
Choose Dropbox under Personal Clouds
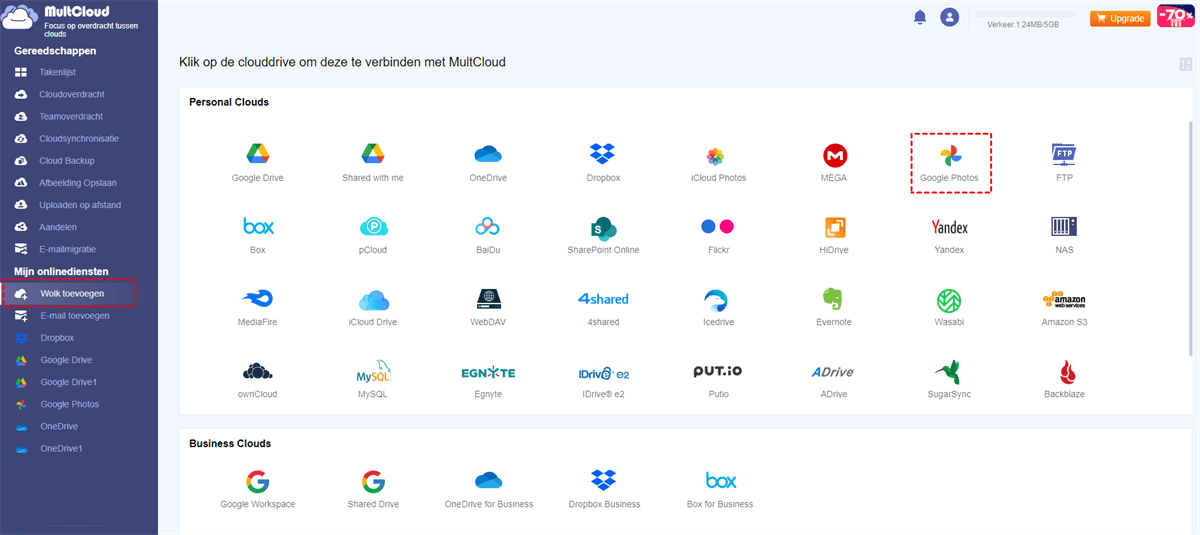pos(603,162)
